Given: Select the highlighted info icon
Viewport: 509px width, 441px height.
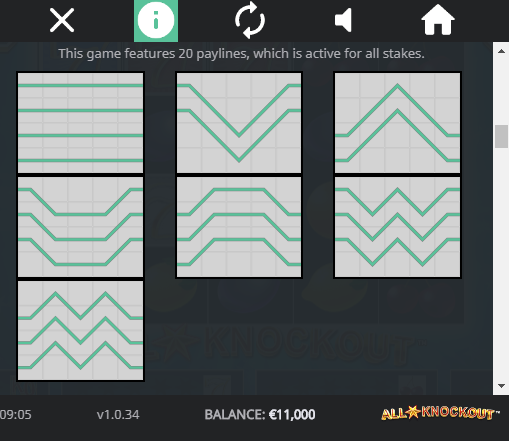Looking at the screenshot, I should [156, 21].
